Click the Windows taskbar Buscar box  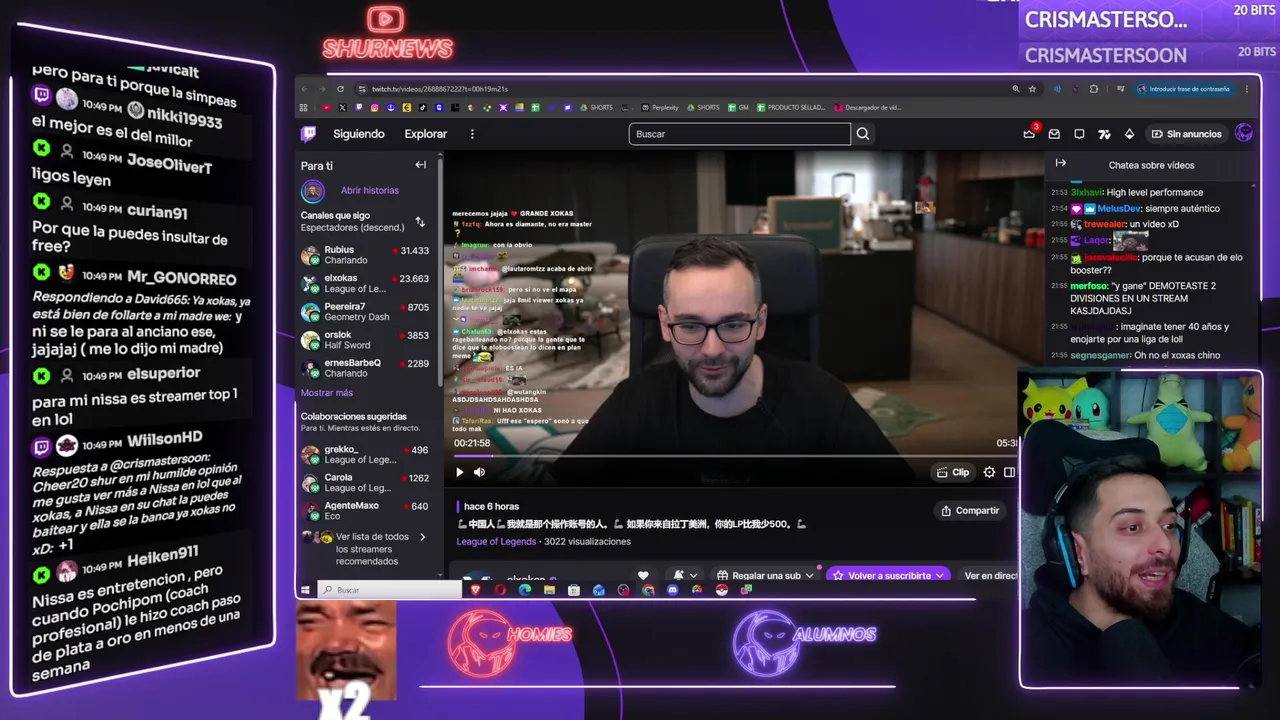(x=391, y=590)
